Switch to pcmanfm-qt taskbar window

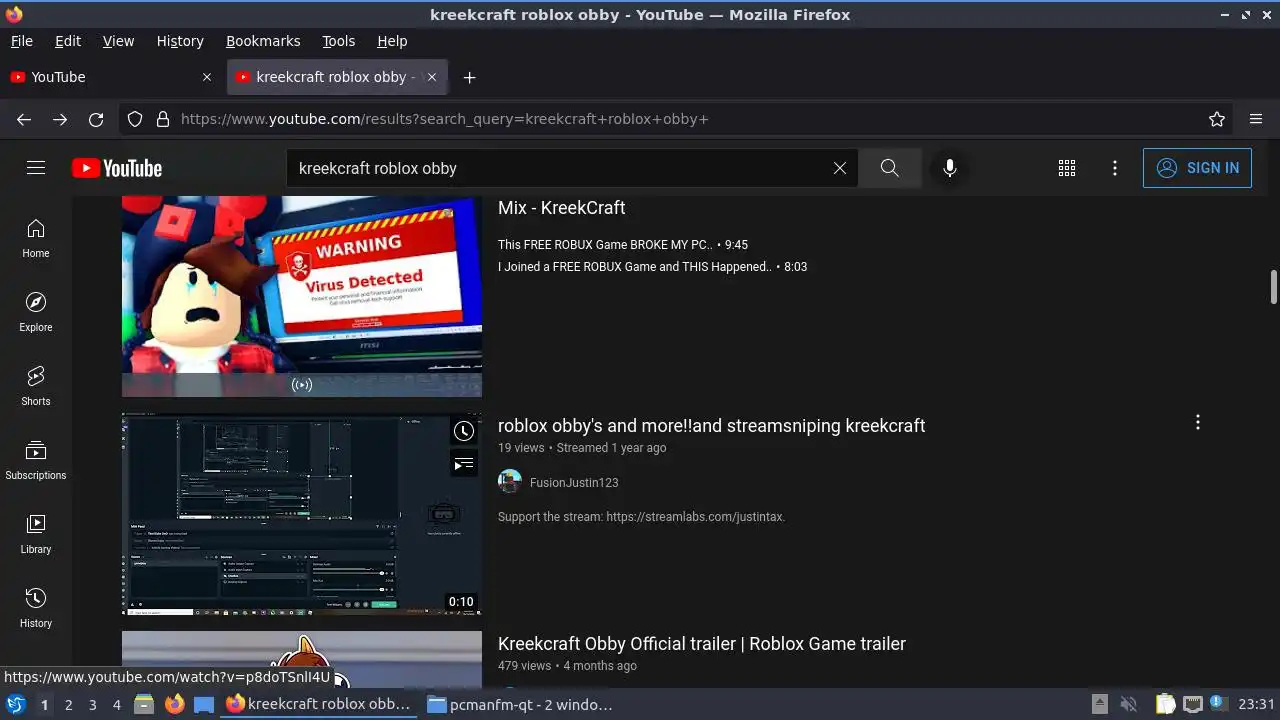click(520, 705)
